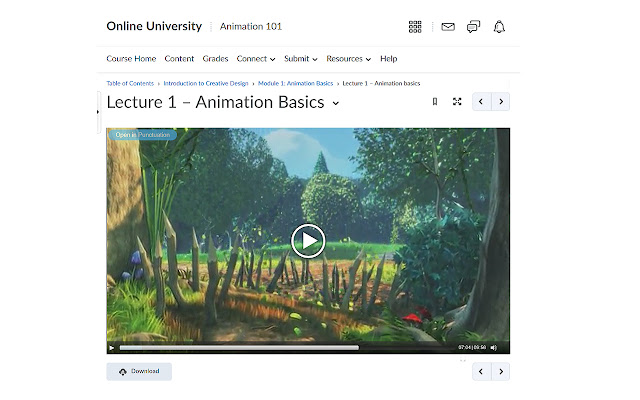The height and width of the screenshot is (400, 640).
Task: Bookmark this lecture with the bookmark icon
Action: point(435,102)
